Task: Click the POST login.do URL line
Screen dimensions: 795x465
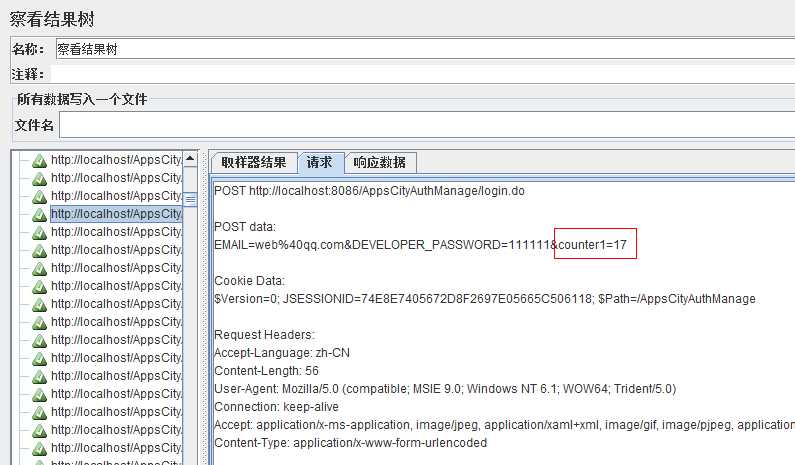Action: click(370, 191)
